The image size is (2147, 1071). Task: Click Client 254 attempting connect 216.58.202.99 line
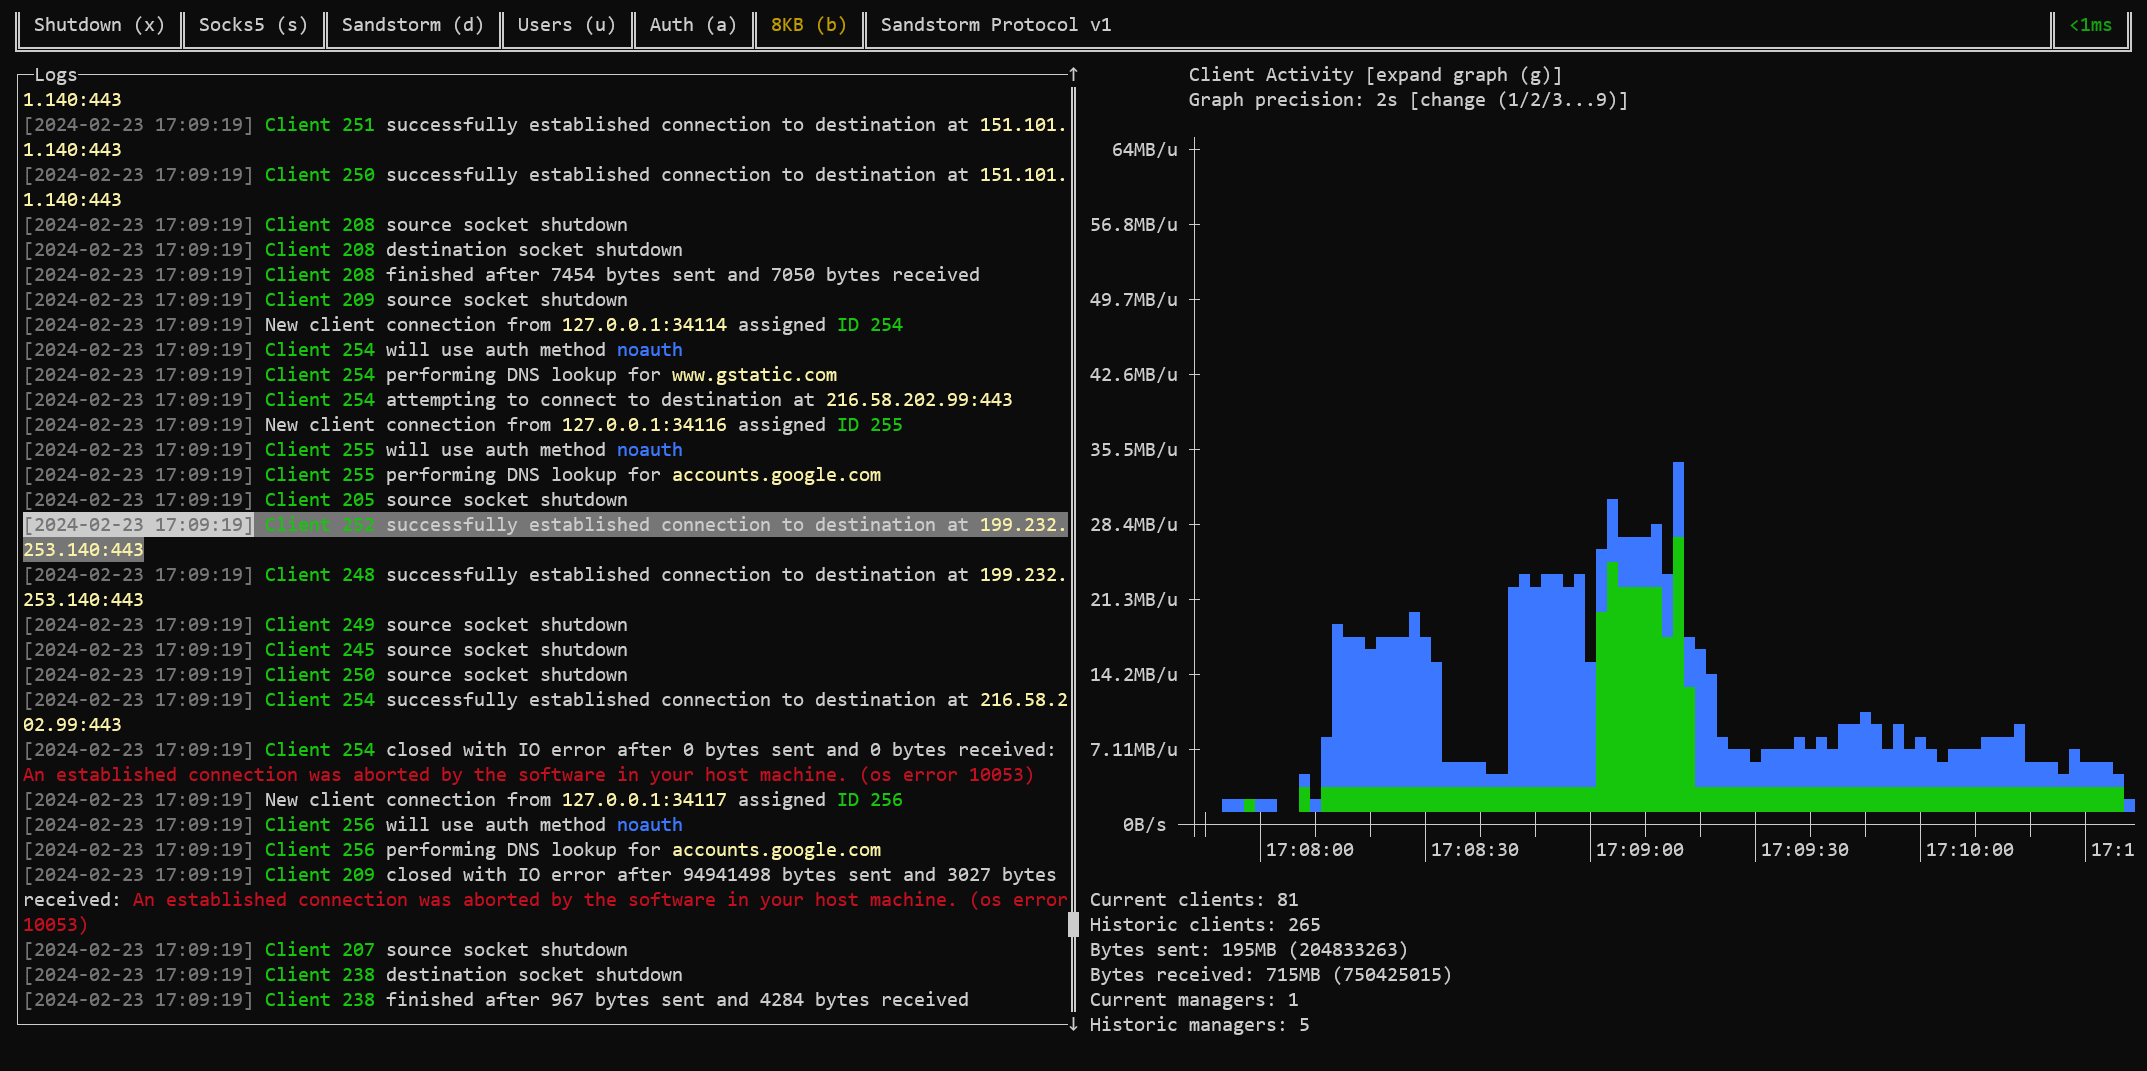click(518, 400)
